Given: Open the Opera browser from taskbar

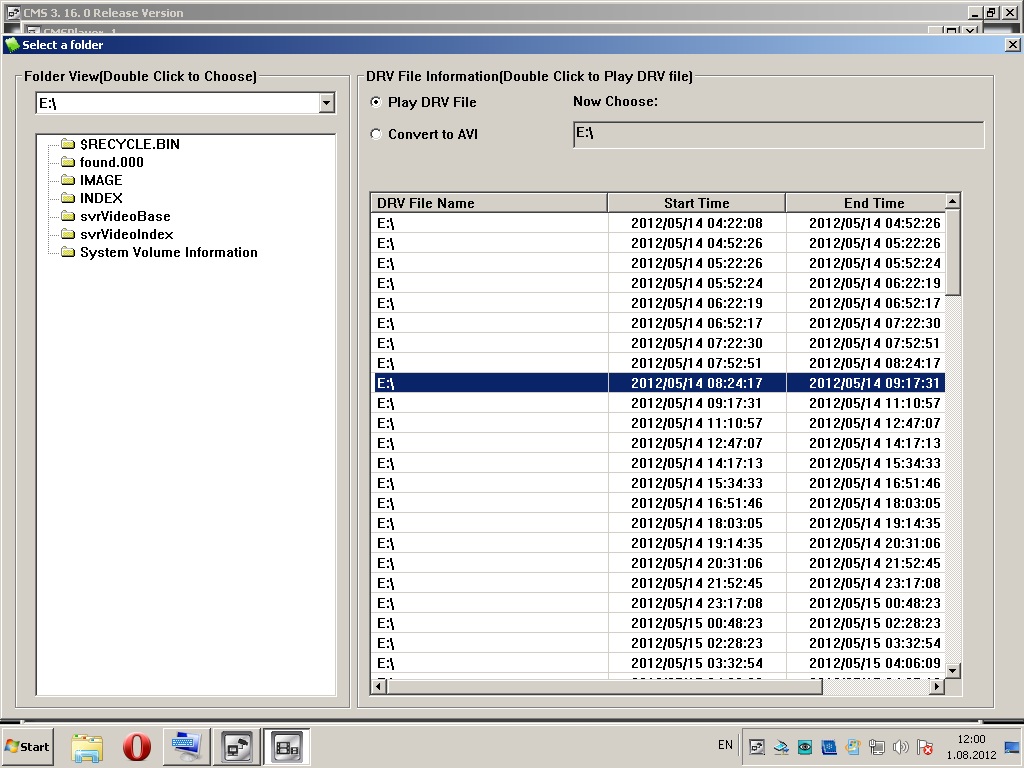Looking at the screenshot, I should [x=137, y=746].
